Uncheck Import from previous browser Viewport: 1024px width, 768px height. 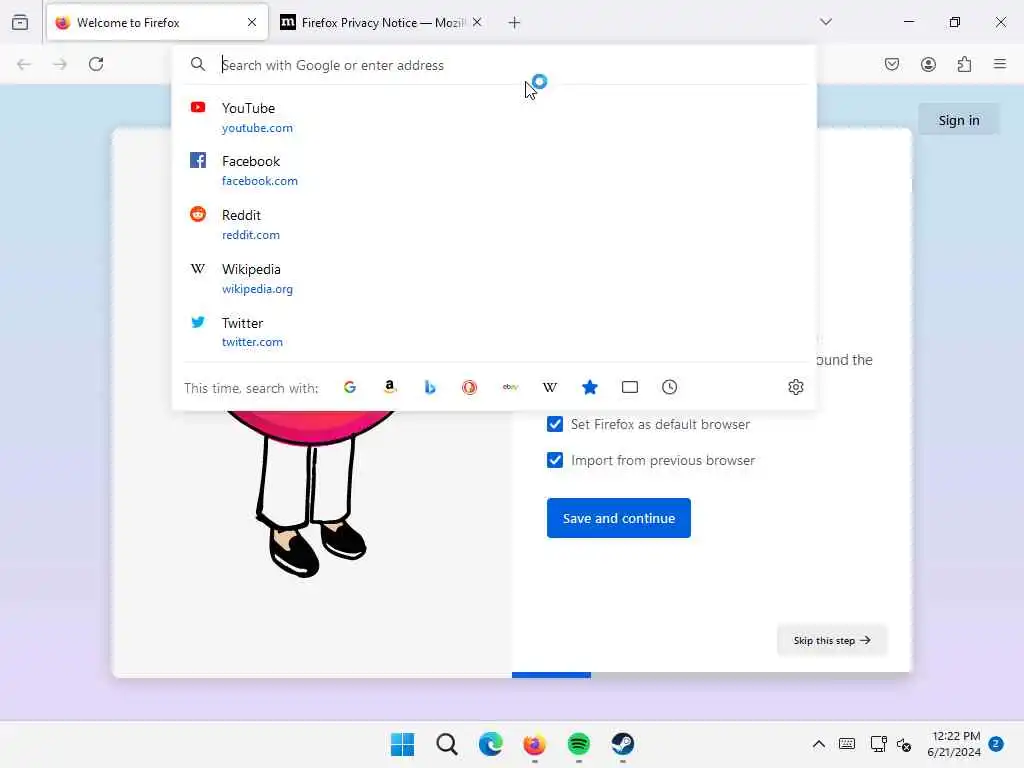tap(555, 460)
